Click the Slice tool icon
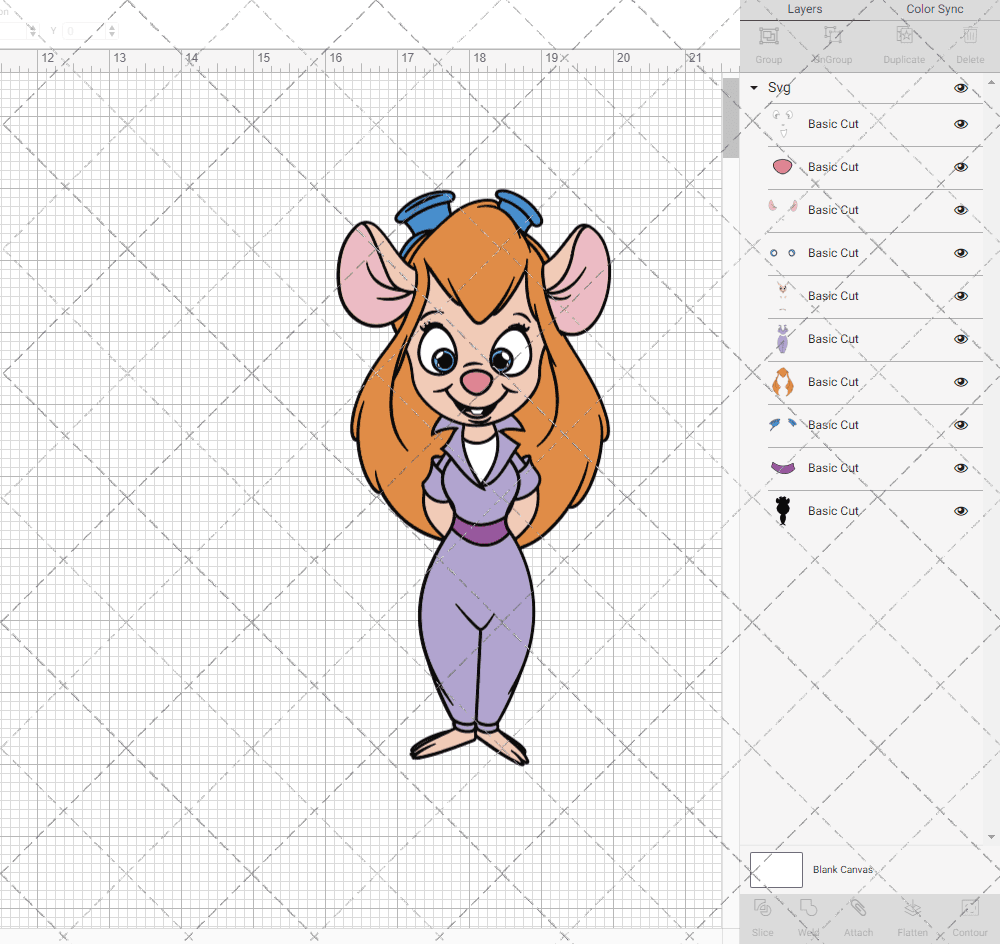This screenshot has width=1000, height=944. tap(762, 908)
